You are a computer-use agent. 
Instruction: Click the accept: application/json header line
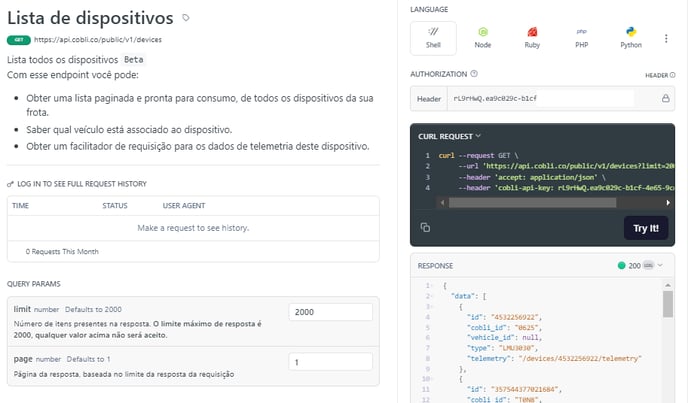pos(532,177)
